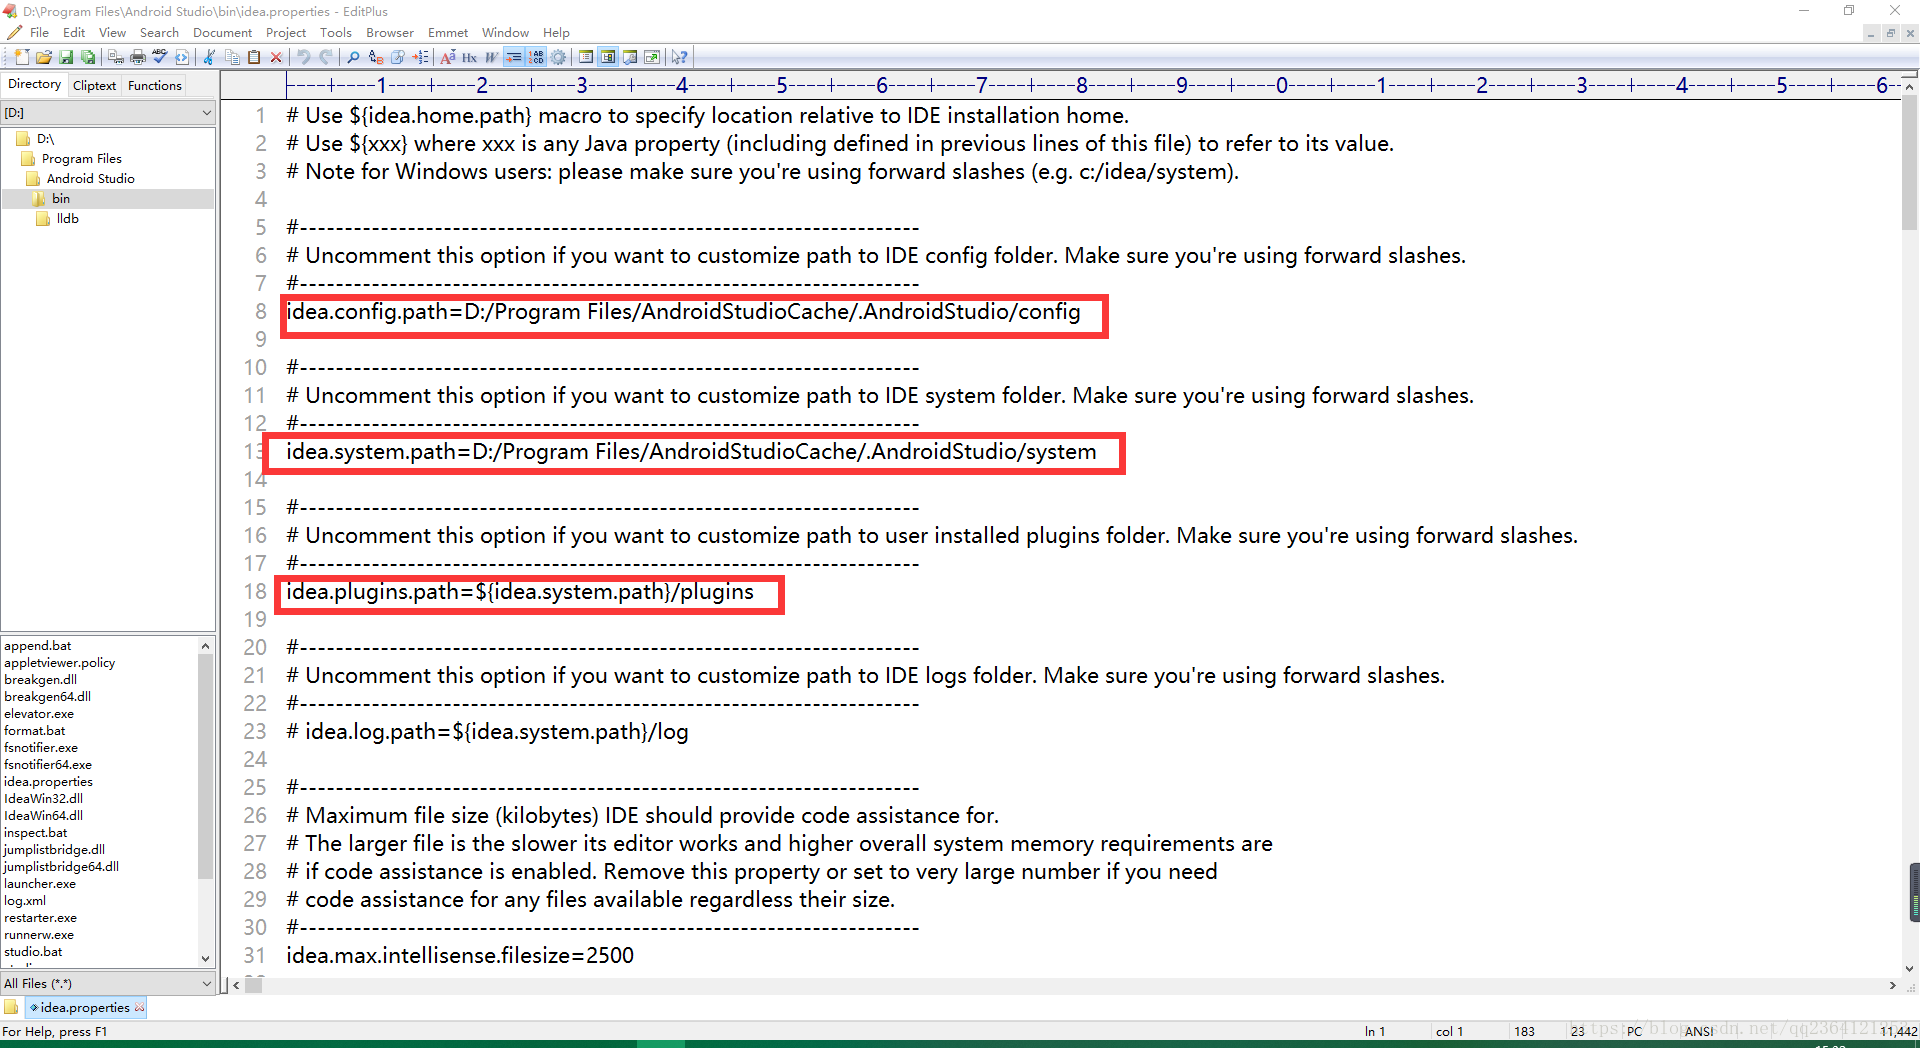This screenshot has width=1920, height=1048.
Task: Click the View in Browser icon
Action: [182, 57]
